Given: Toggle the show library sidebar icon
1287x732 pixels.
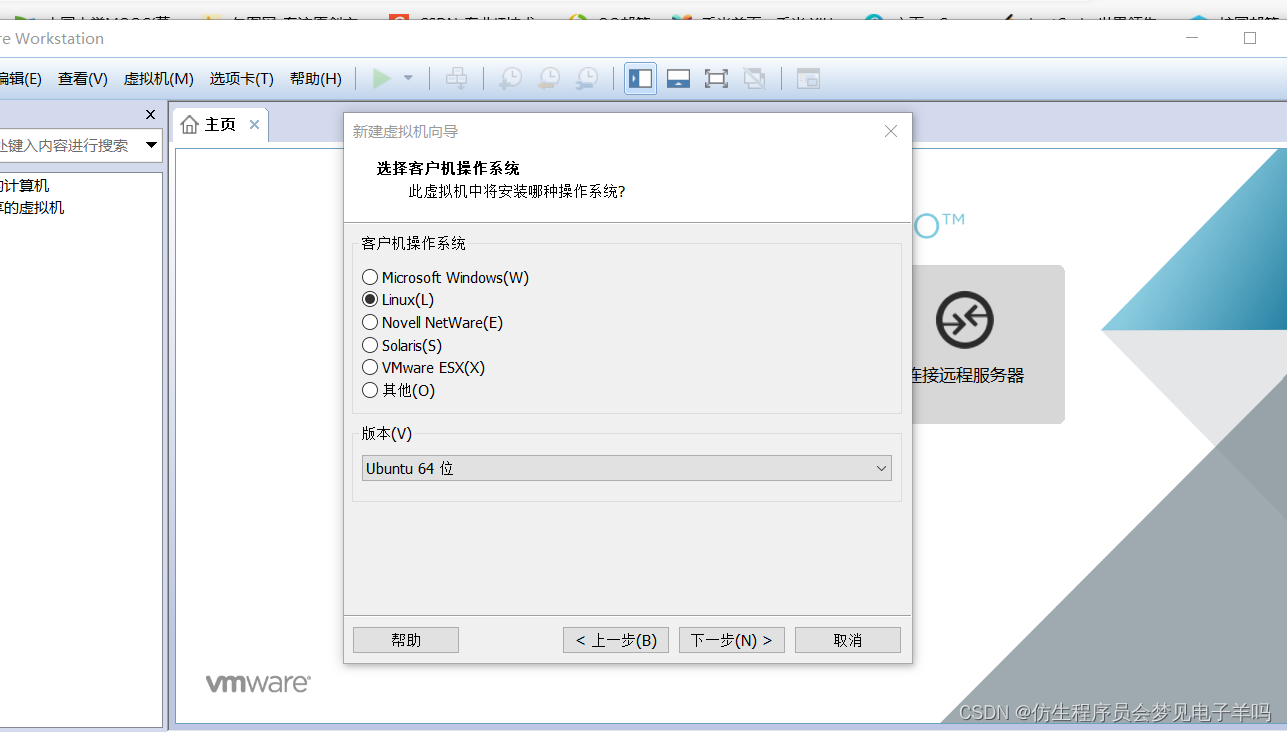Looking at the screenshot, I should pos(641,78).
